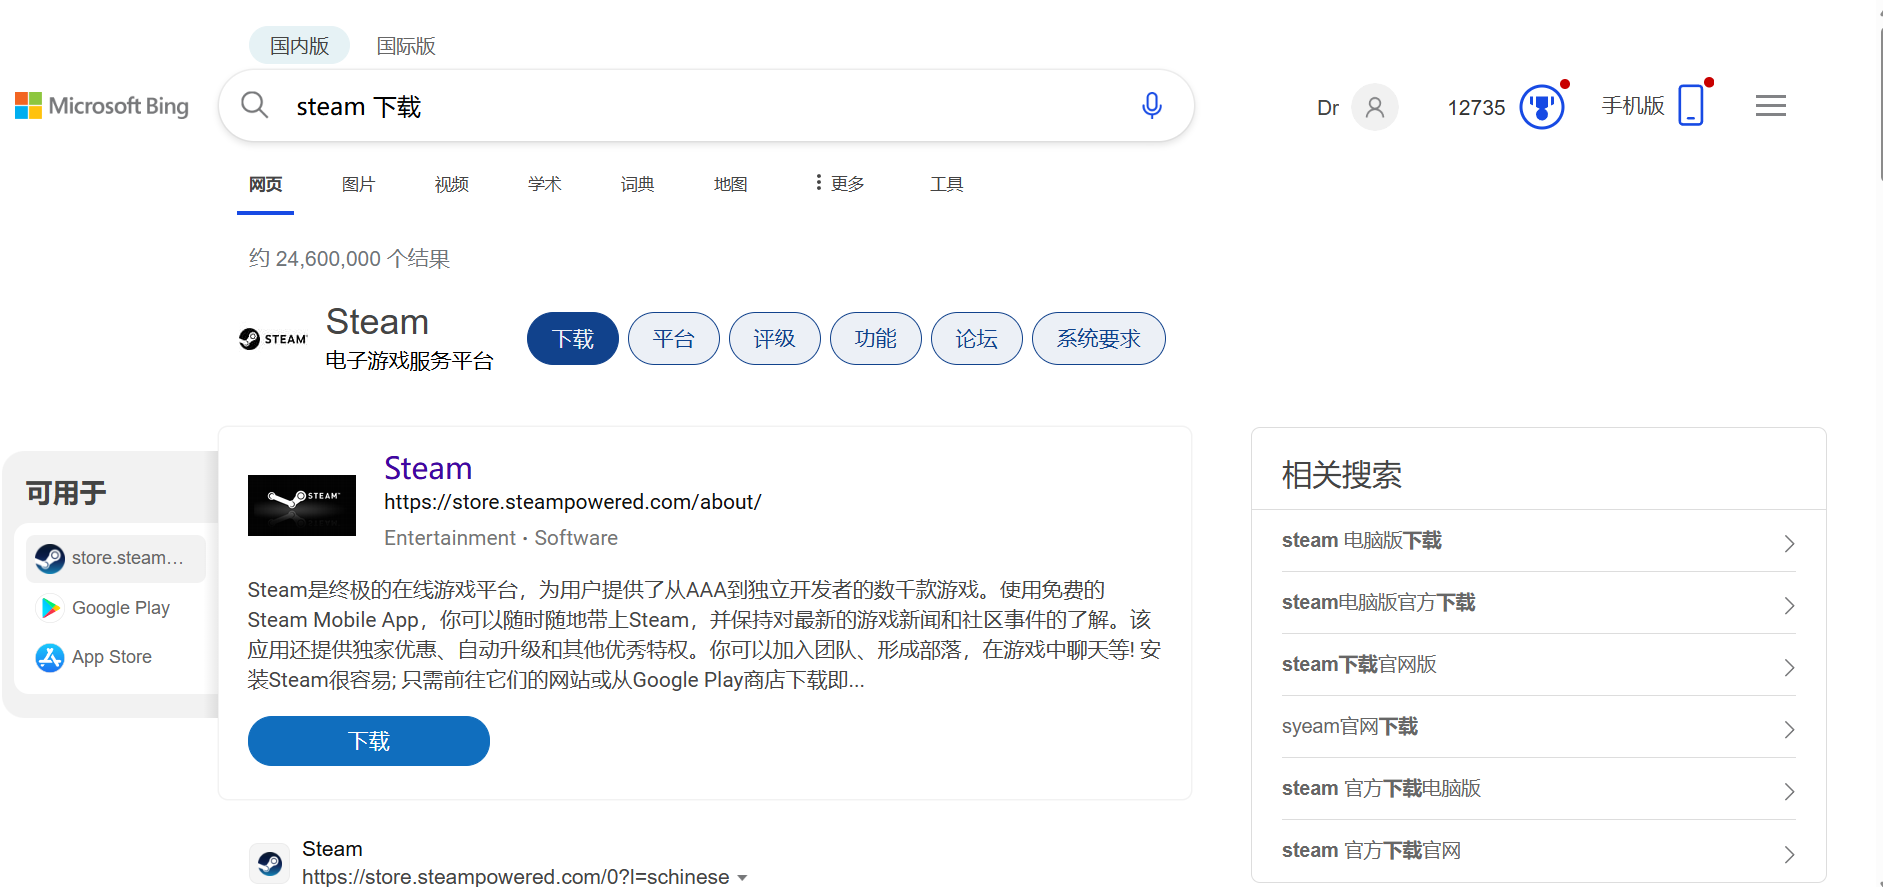Expand the 更多 search categories menu

coord(840,184)
